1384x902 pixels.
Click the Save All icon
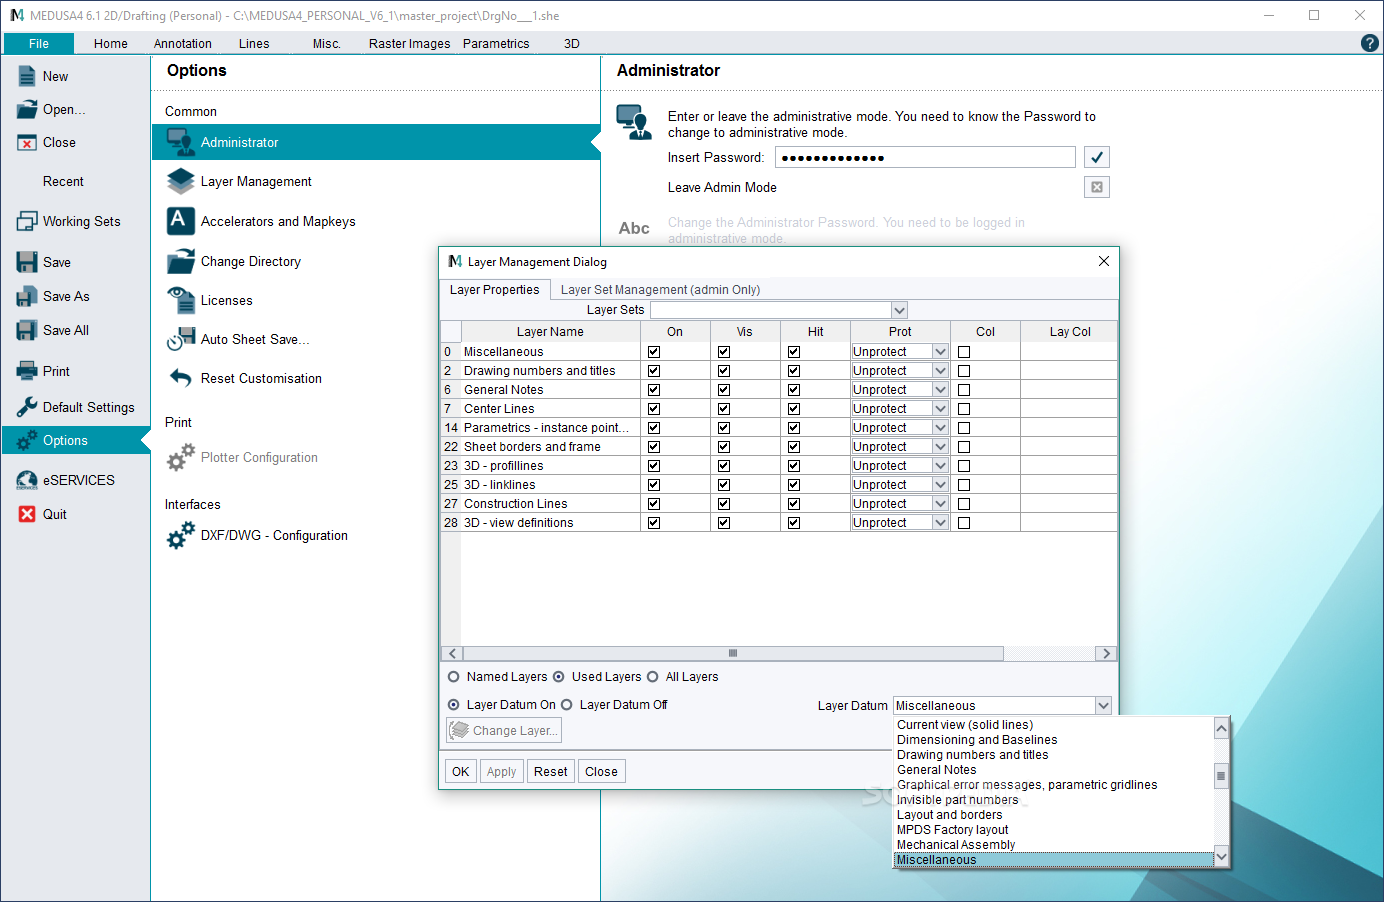pyautogui.click(x=27, y=330)
